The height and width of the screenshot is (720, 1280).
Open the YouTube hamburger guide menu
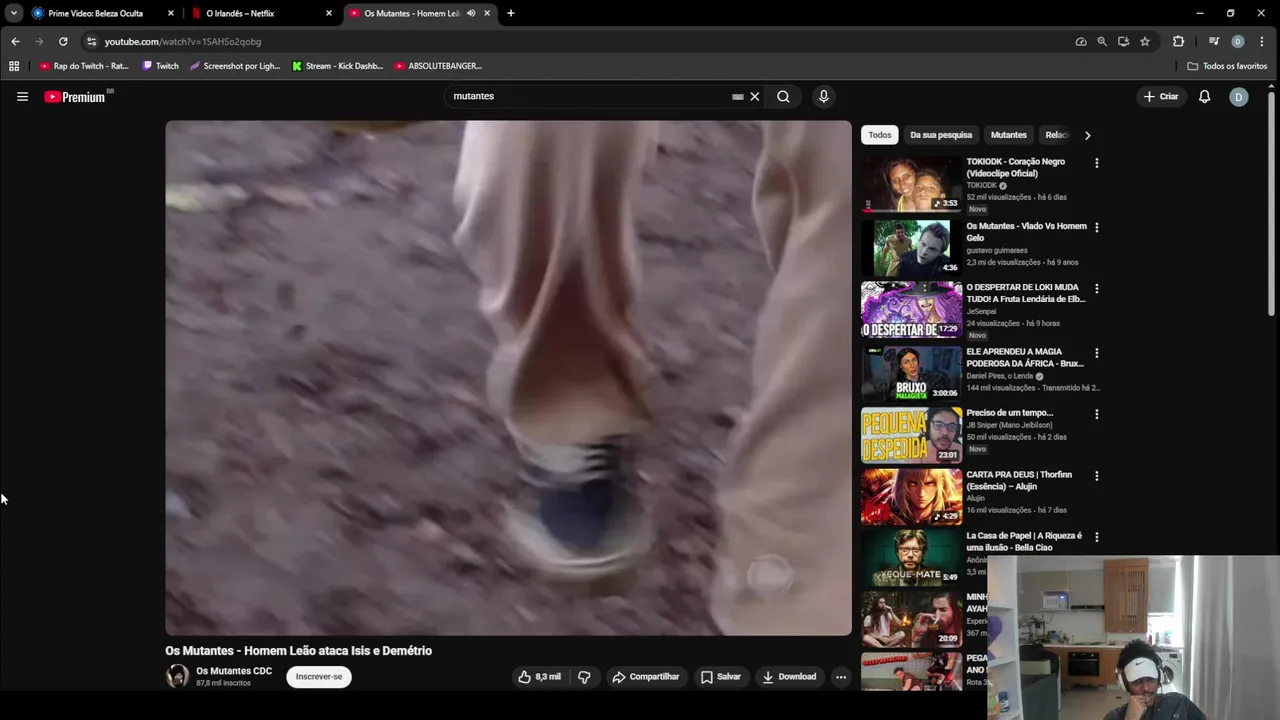tap(22, 97)
